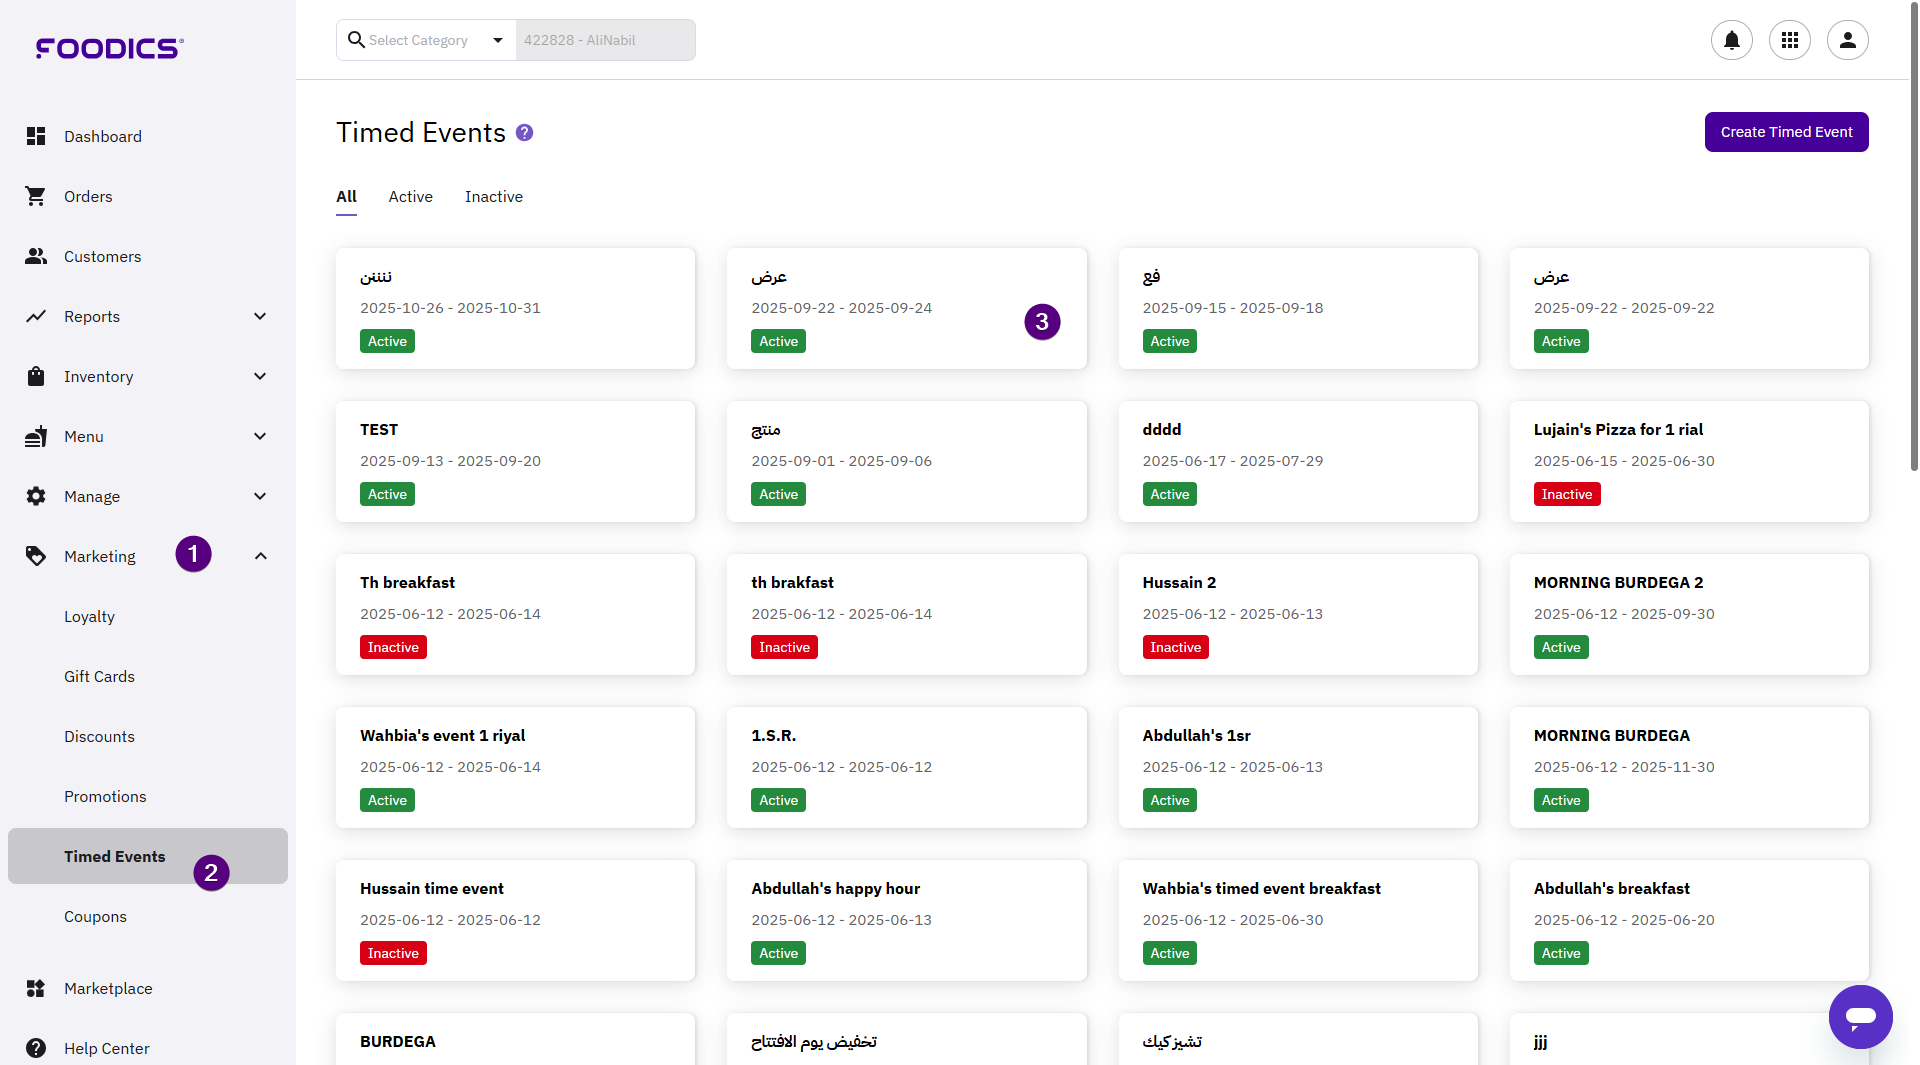Viewport: 1920px width, 1065px height.
Task: Click the Help Center icon
Action: (36, 1048)
